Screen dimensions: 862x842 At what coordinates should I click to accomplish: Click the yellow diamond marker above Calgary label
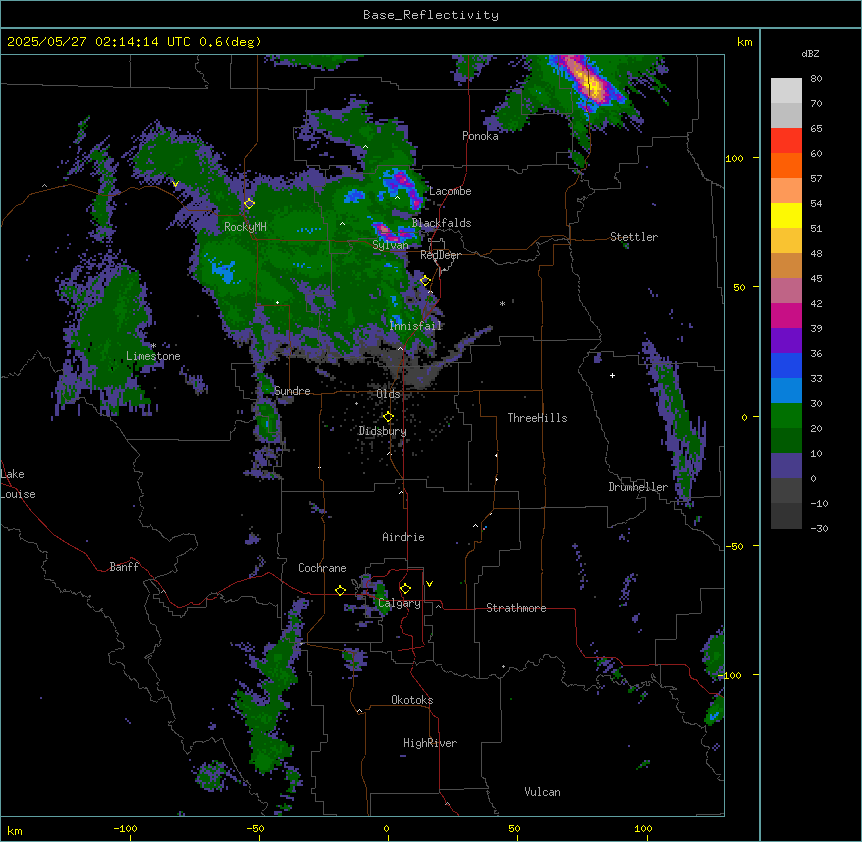click(x=405, y=589)
